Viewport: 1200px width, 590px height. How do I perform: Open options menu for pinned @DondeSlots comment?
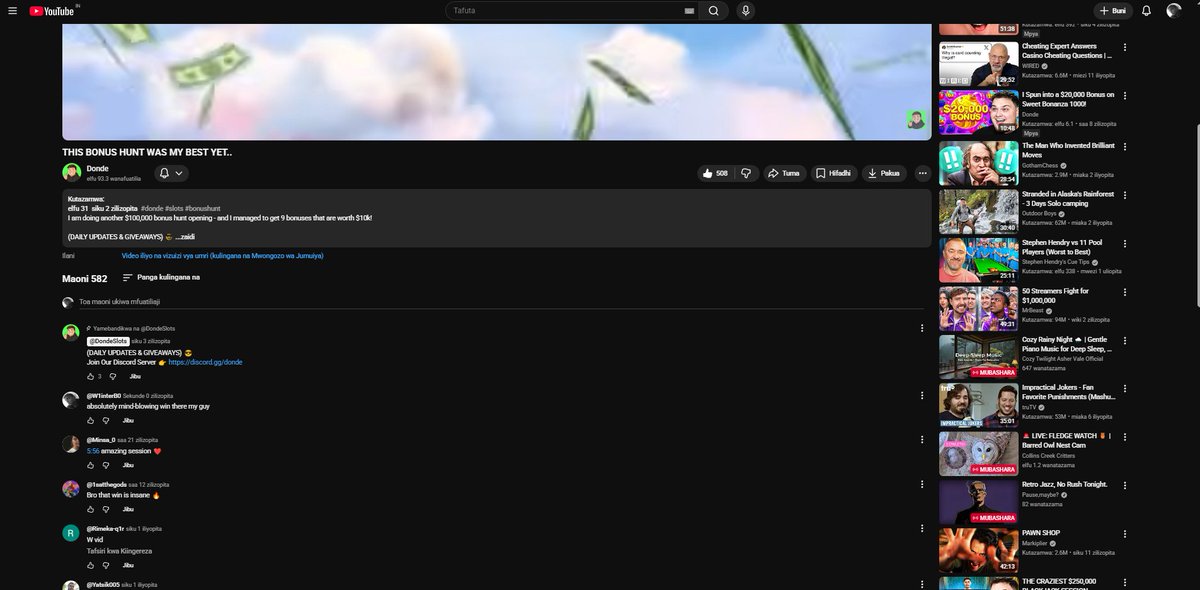pyautogui.click(x=922, y=329)
